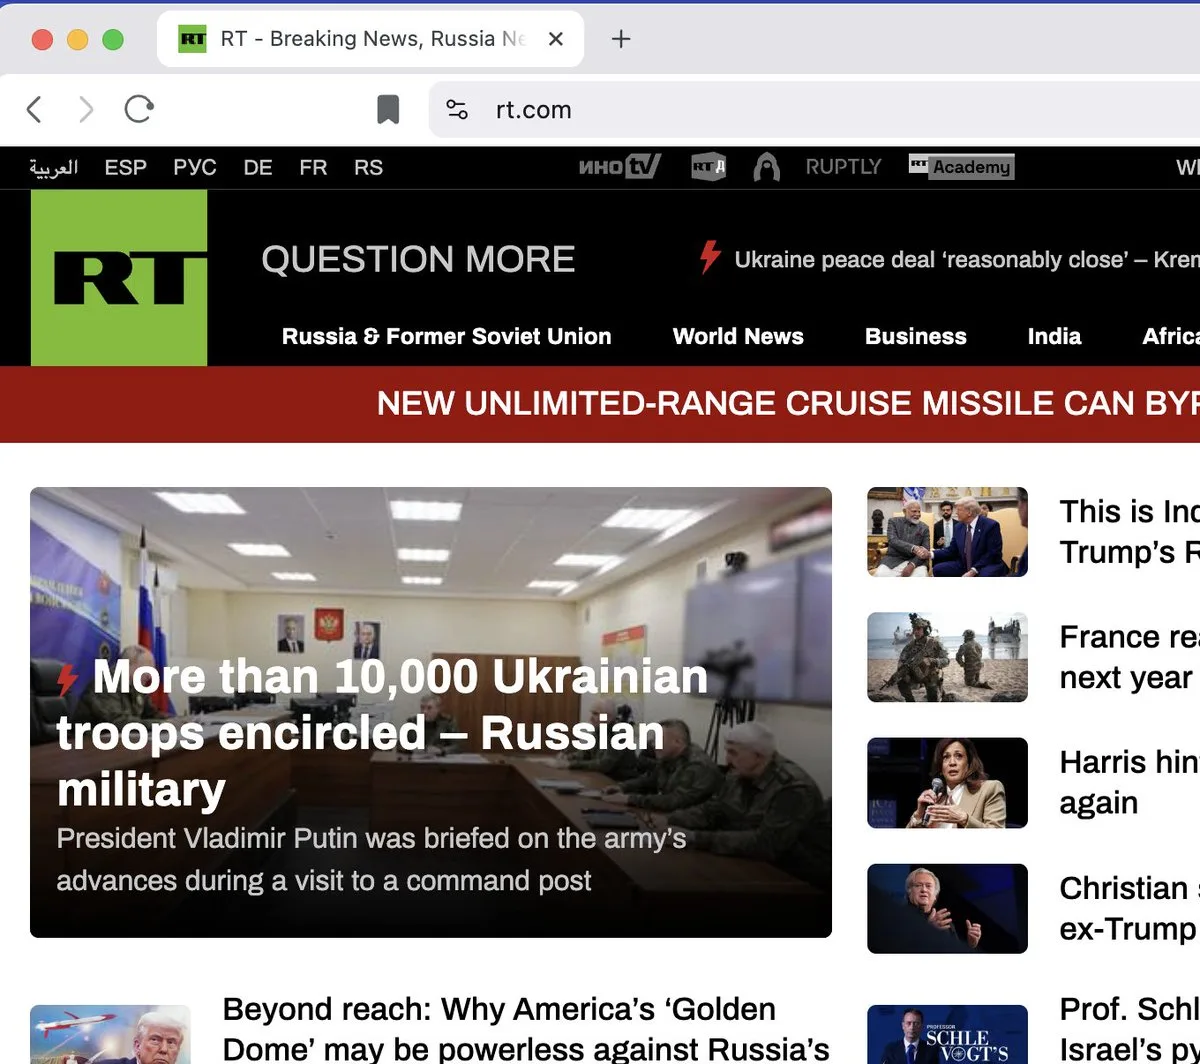Open the Modi and Trump handshake thumbnail
Viewport: 1200px width, 1064px height.
[947, 532]
